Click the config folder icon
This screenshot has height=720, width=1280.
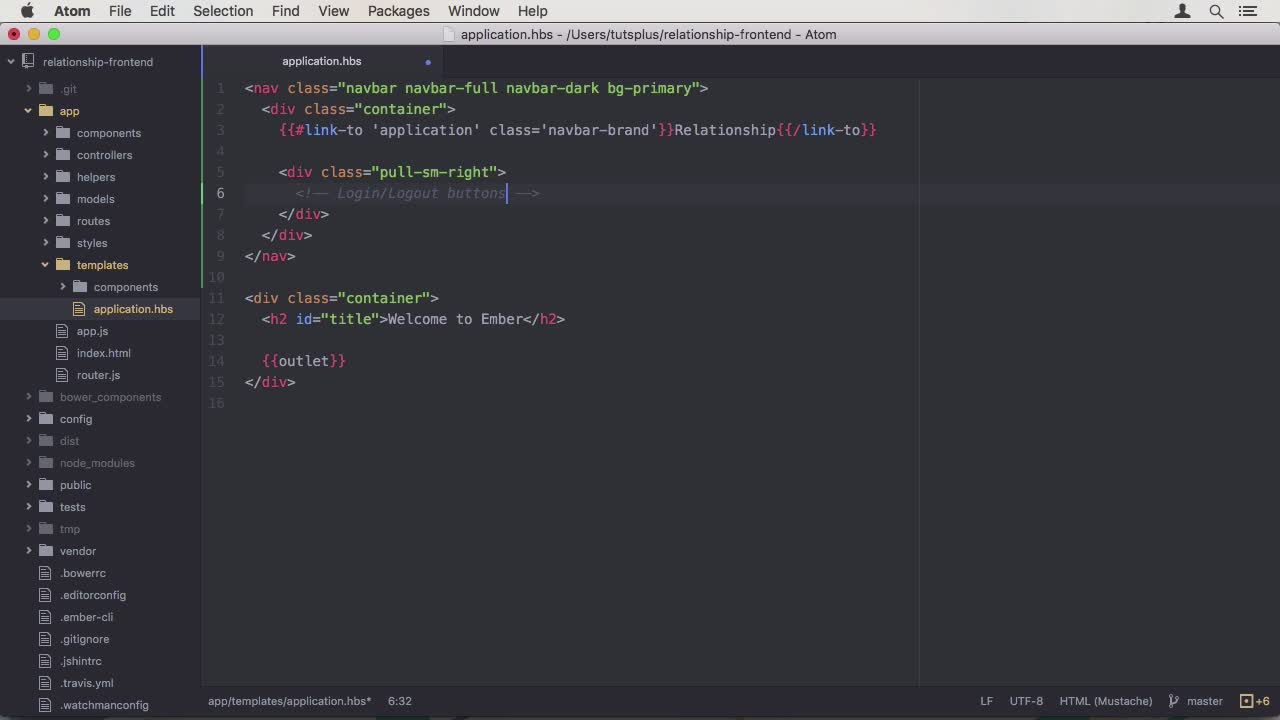pyautogui.click(x=45, y=419)
